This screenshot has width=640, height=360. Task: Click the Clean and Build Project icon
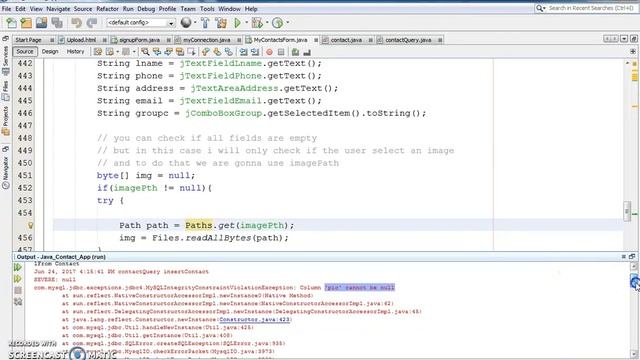pos(221,23)
